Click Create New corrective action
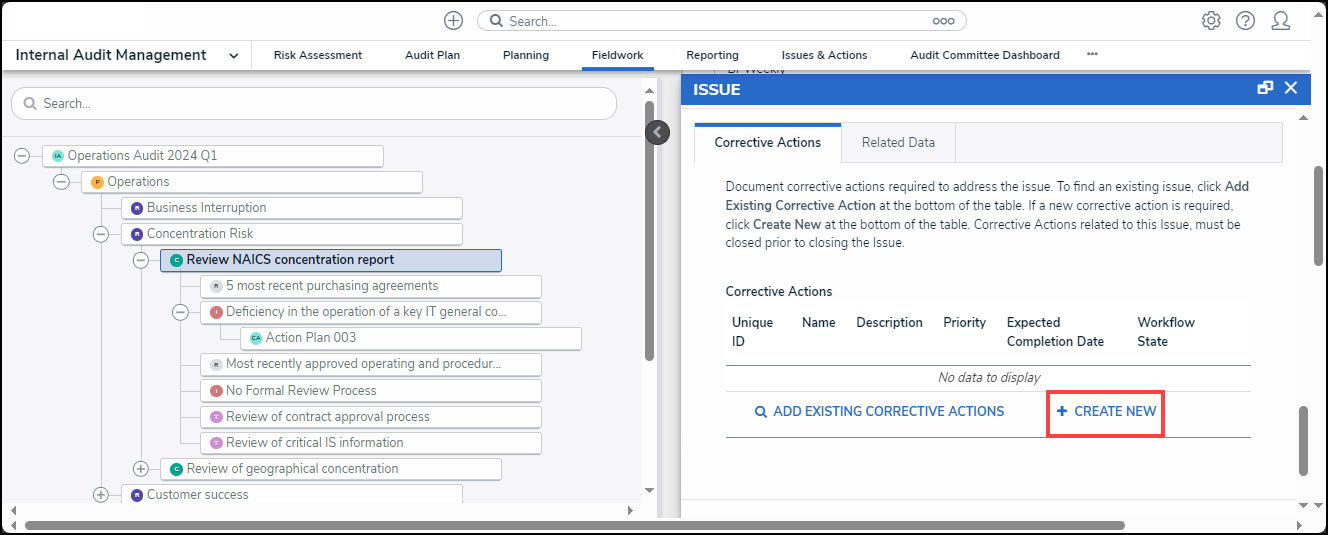This screenshot has width=1328, height=535. 1106,412
